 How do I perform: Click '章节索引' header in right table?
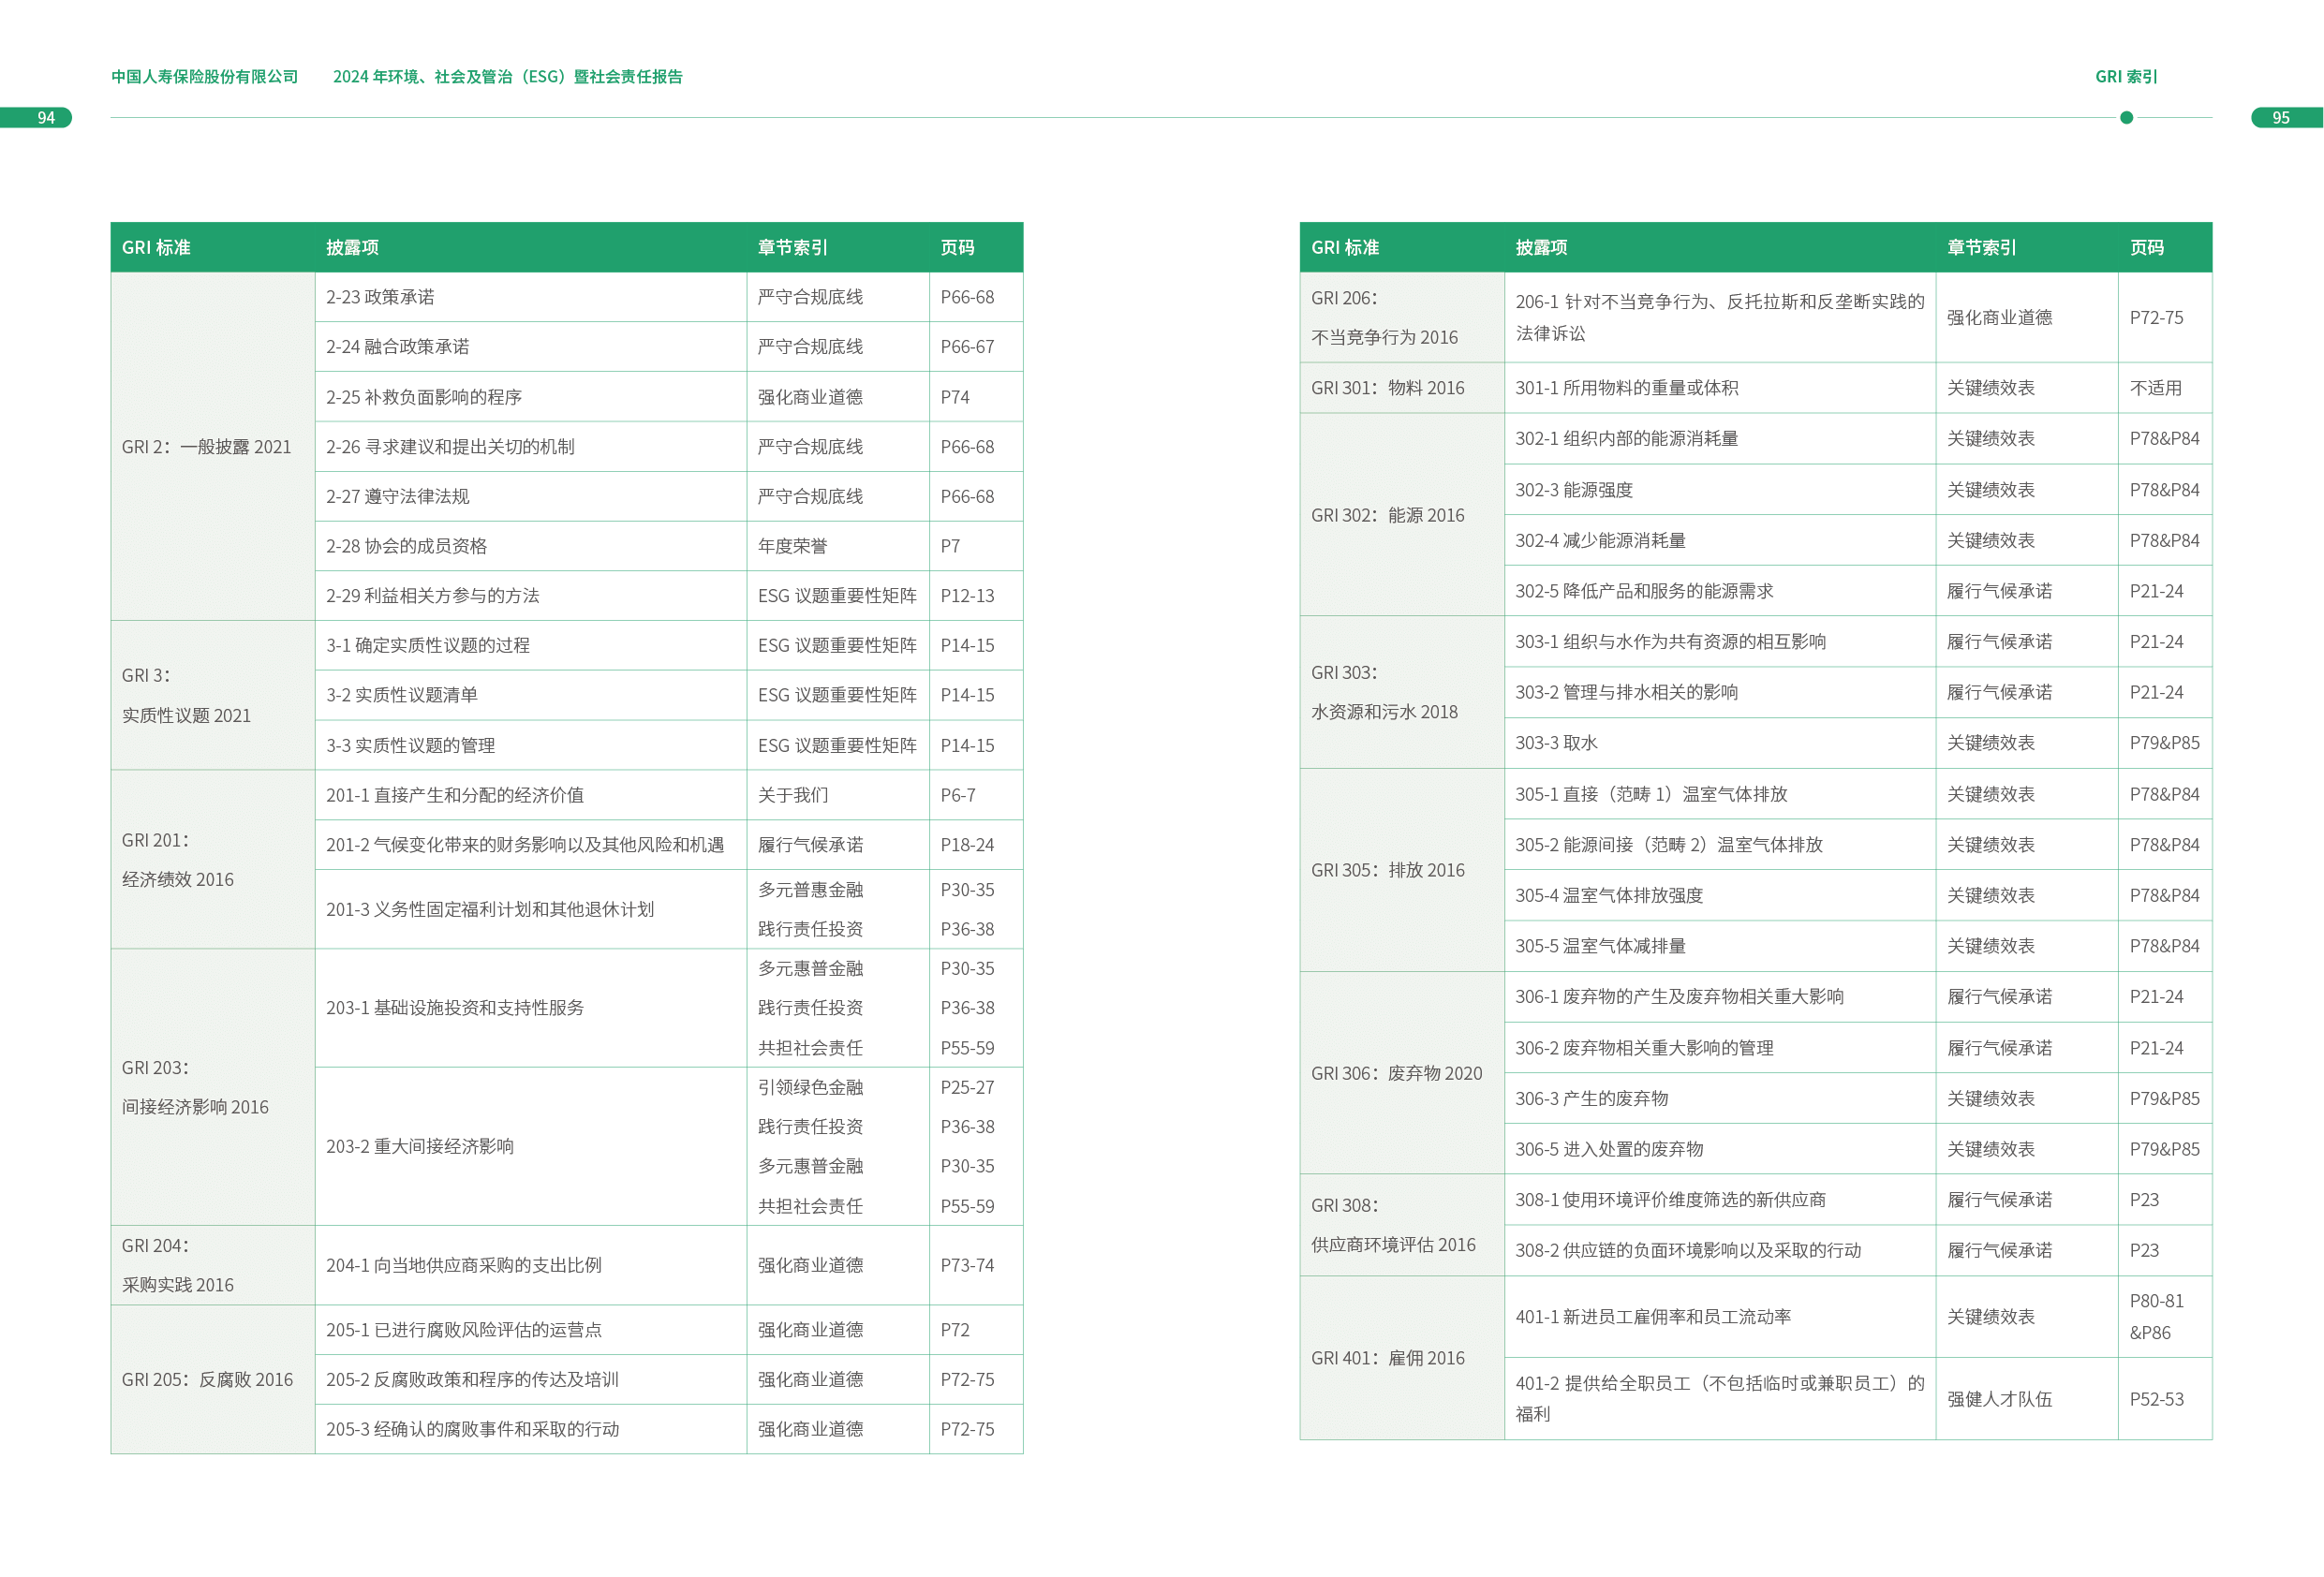(x=1981, y=247)
